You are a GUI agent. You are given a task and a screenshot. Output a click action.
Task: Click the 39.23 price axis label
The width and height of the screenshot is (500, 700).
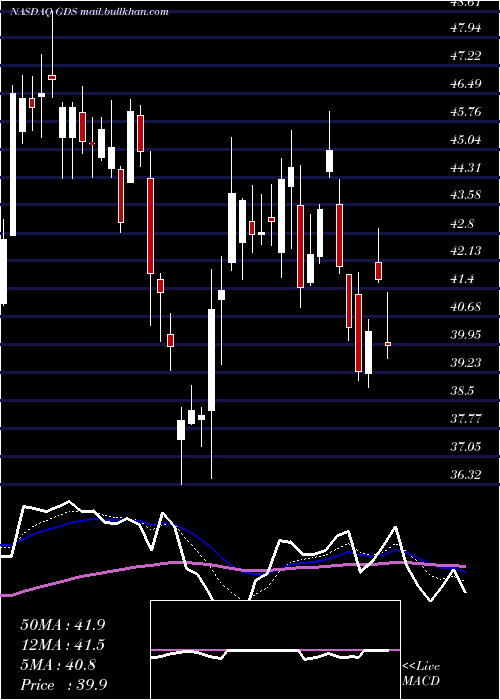click(x=466, y=363)
